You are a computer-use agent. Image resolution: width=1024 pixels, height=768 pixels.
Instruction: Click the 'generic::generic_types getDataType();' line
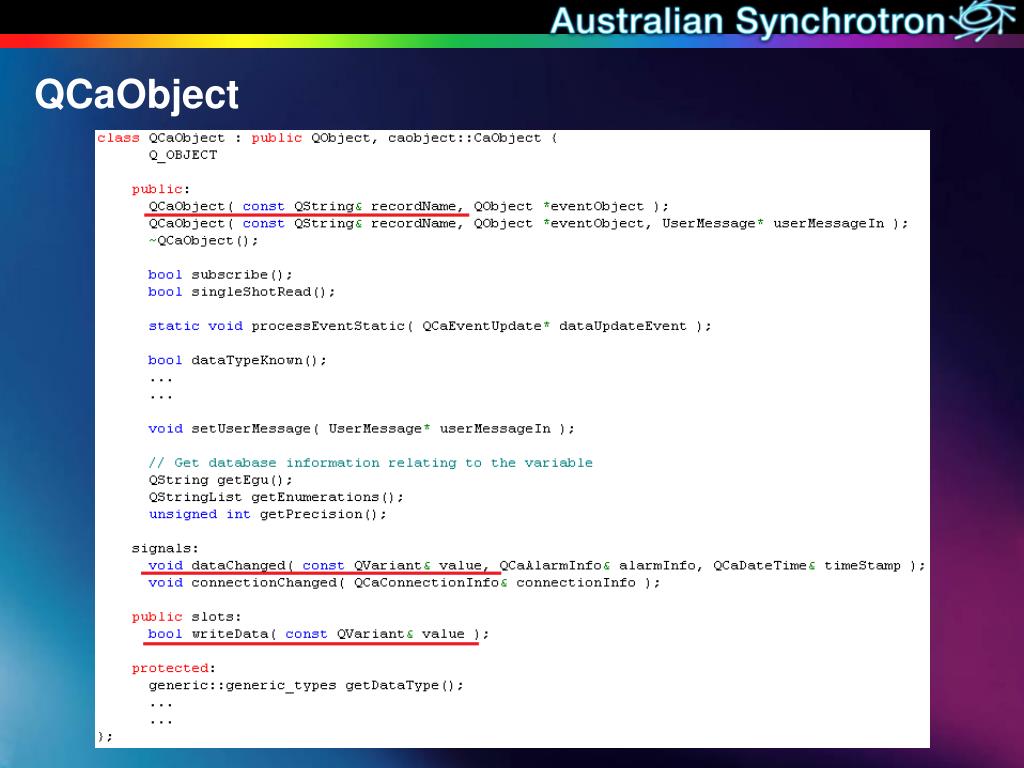[x=306, y=686]
